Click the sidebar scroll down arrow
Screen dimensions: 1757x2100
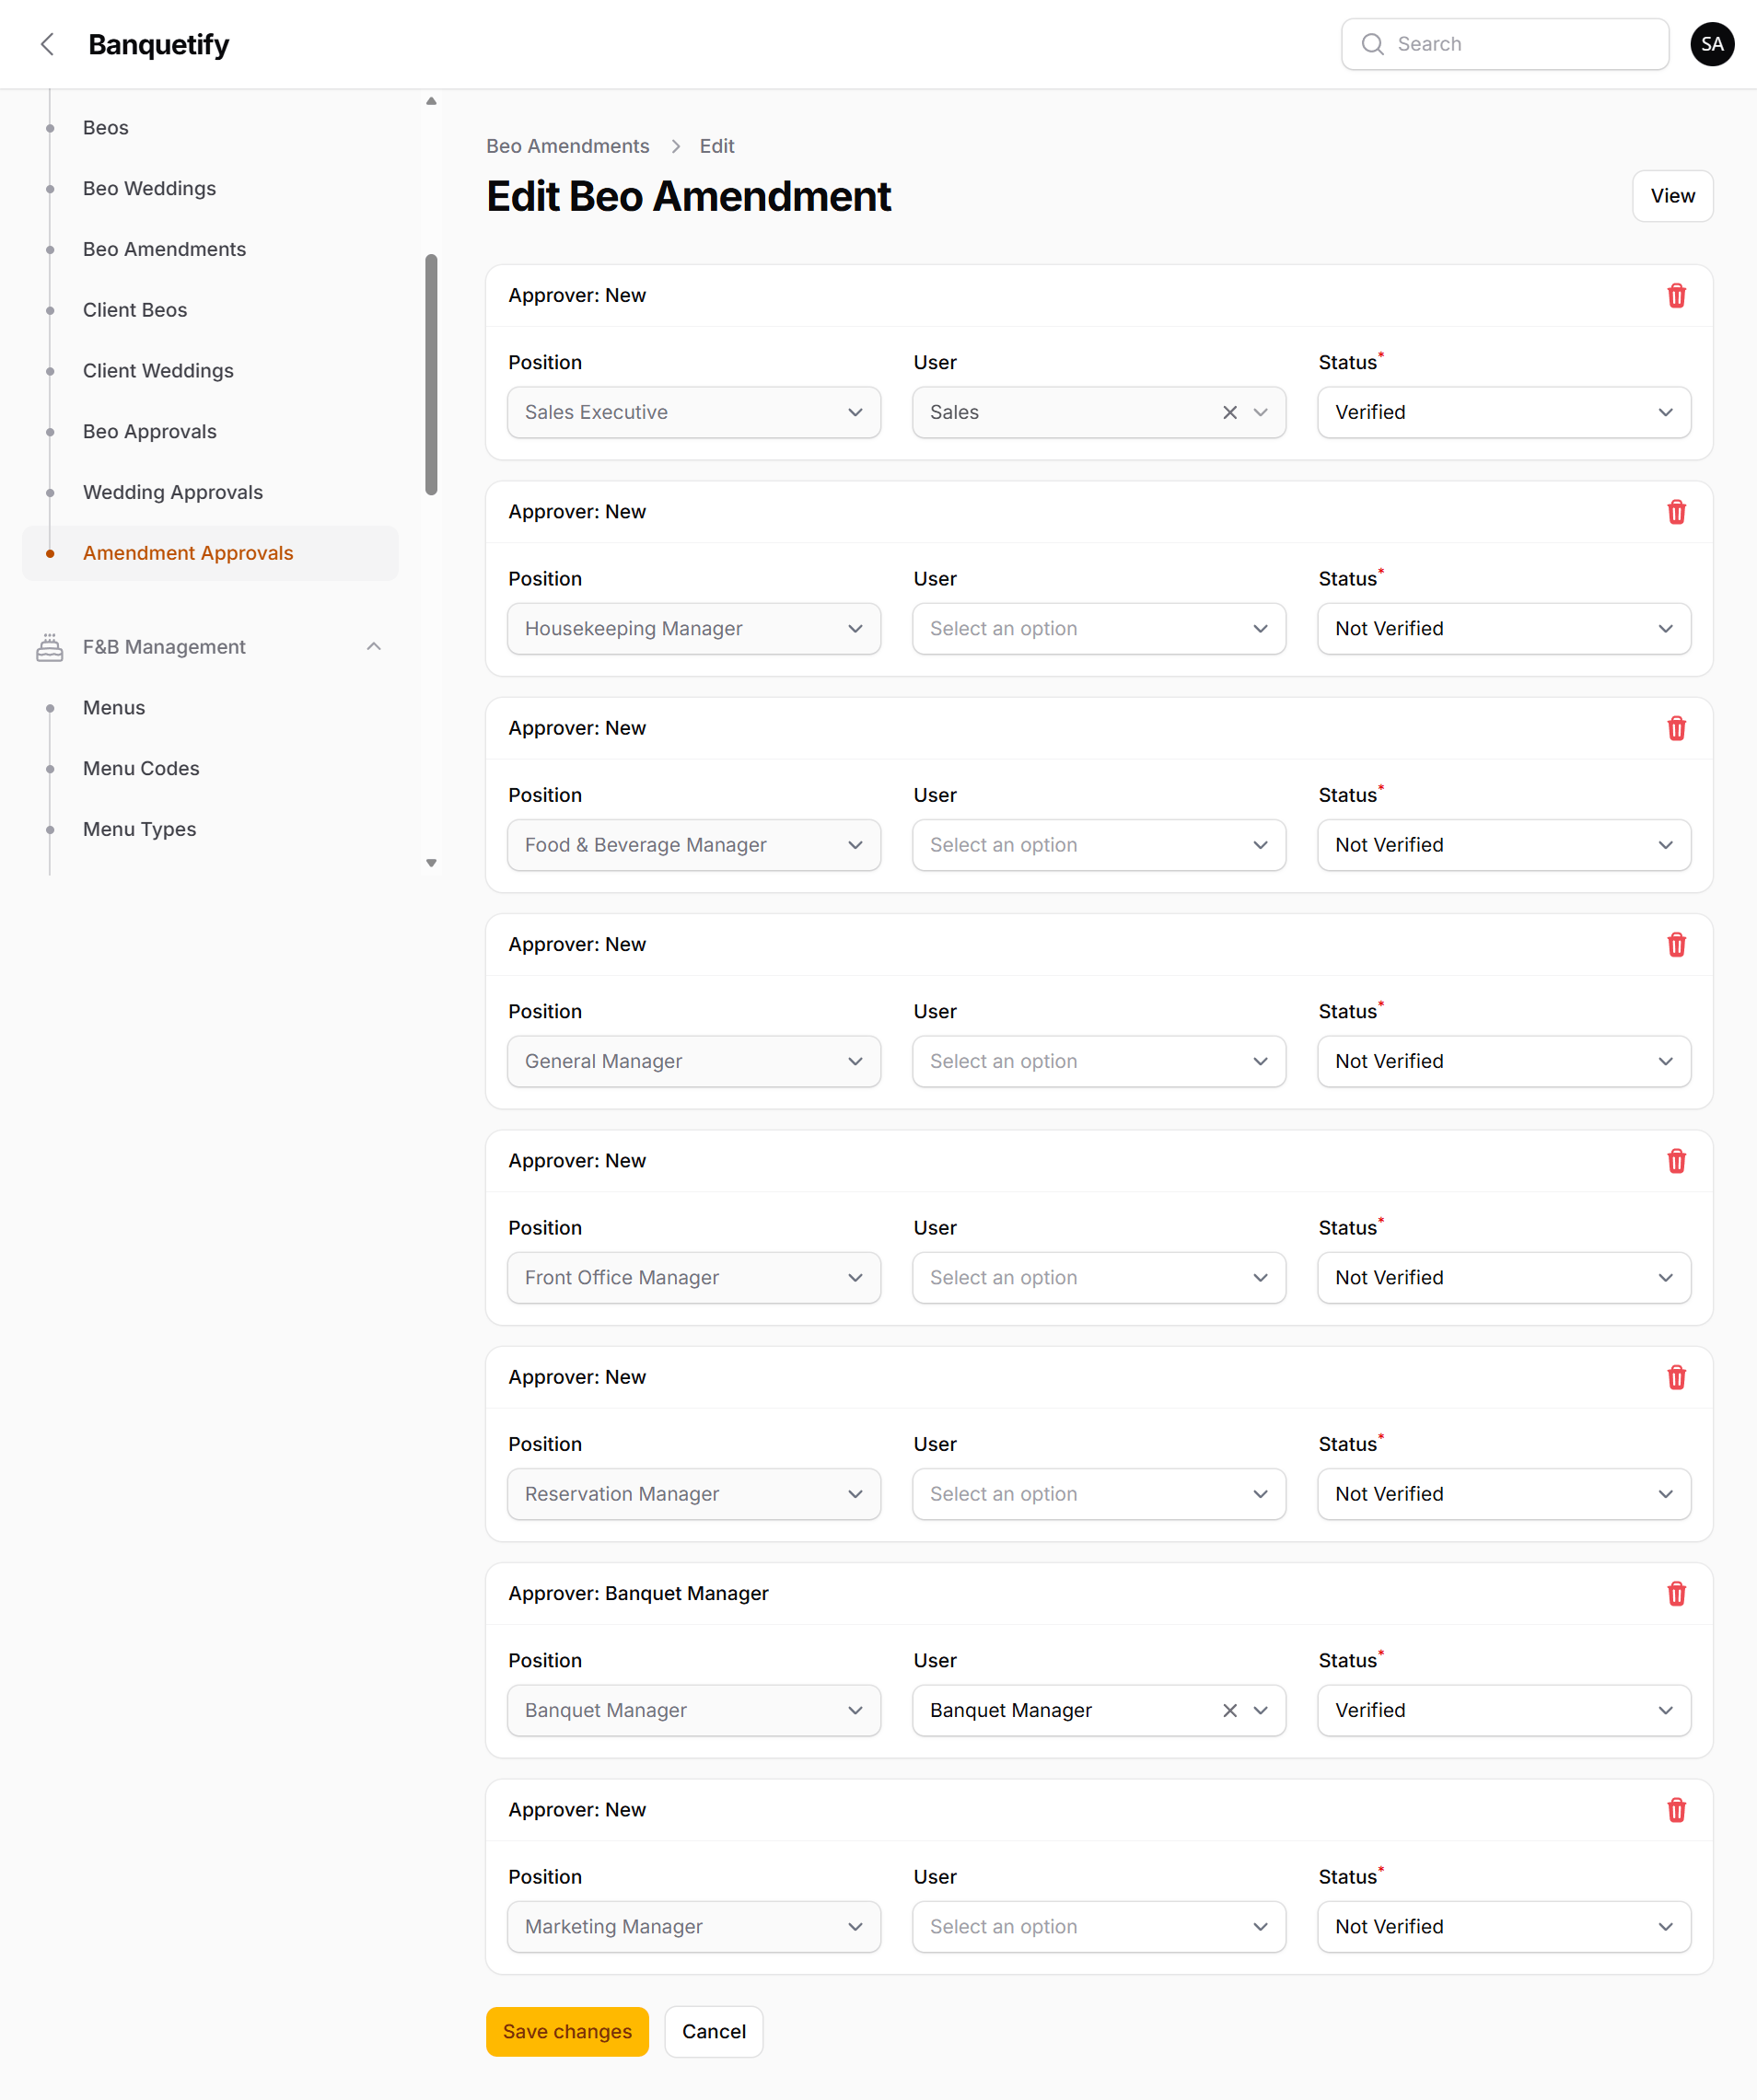click(431, 863)
